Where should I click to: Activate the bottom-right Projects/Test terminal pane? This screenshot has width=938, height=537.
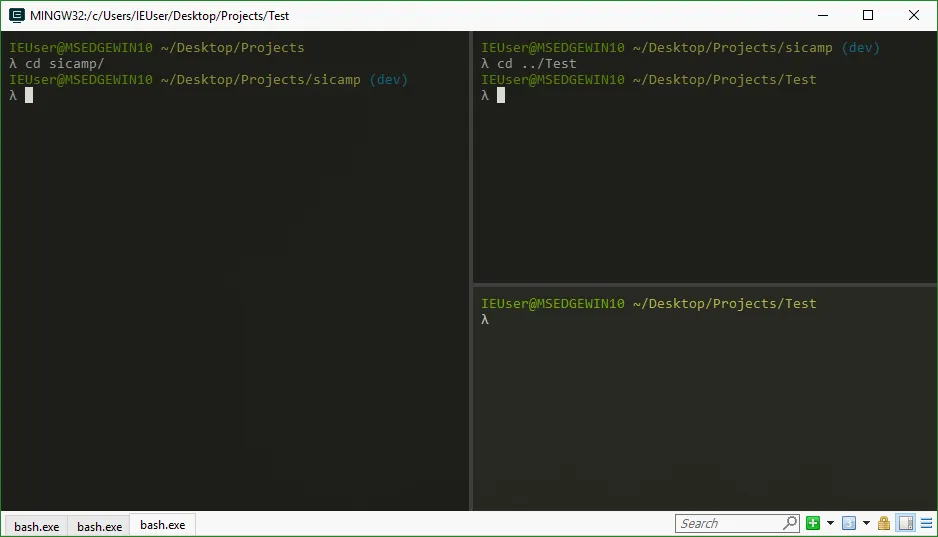[704, 410]
